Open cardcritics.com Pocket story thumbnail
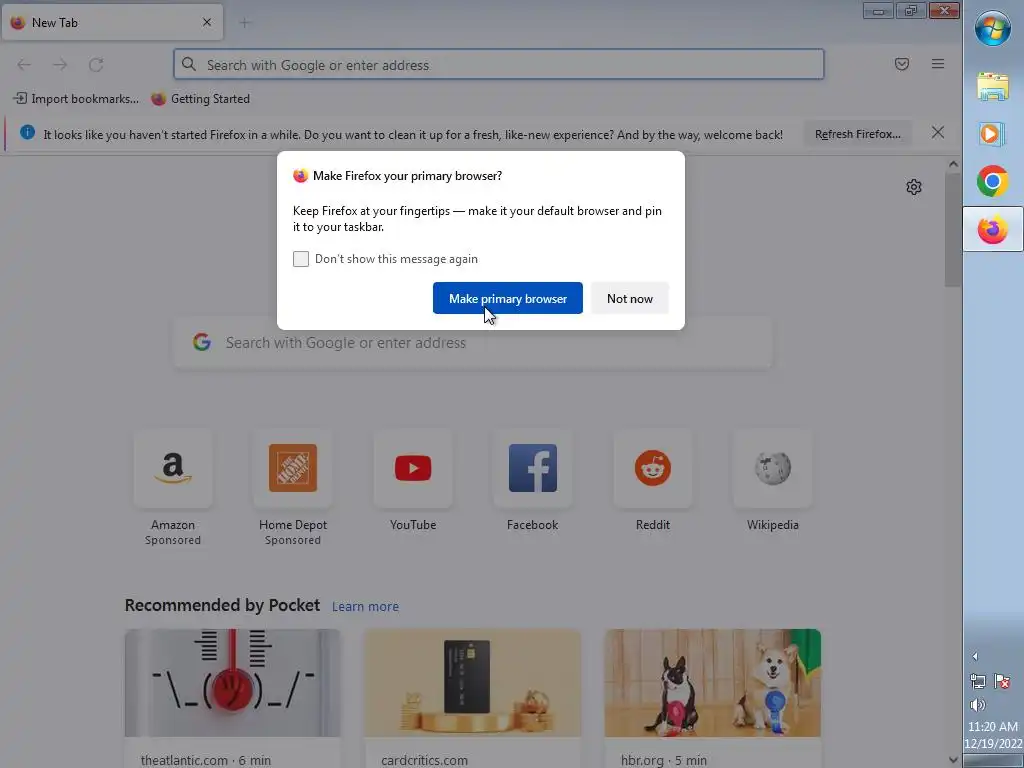 click(472, 683)
